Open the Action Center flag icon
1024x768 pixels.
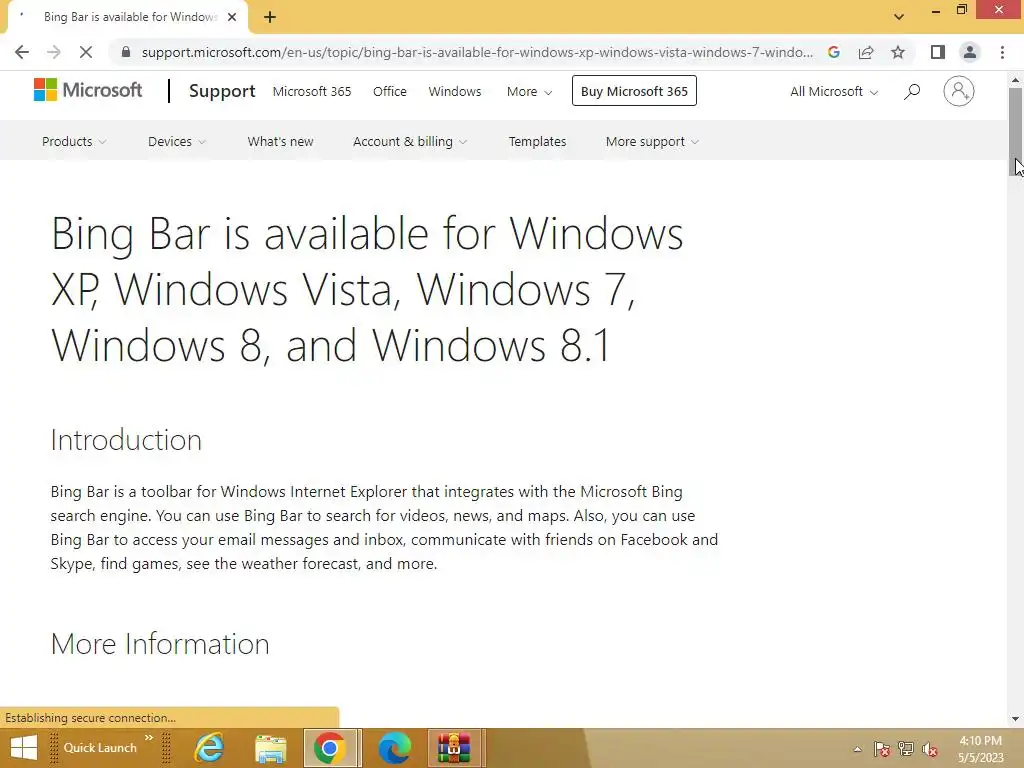[881, 749]
